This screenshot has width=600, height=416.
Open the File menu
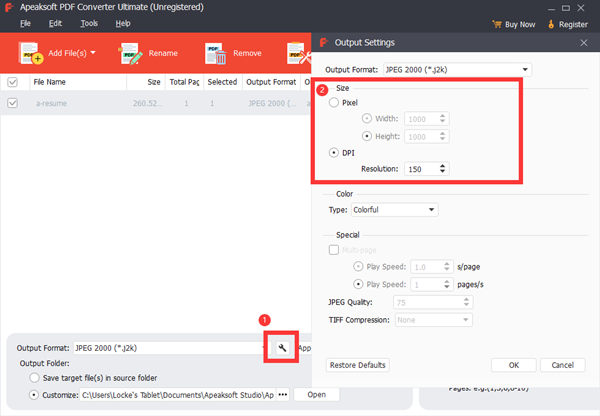pyautogui.click(x=25, y=23)
